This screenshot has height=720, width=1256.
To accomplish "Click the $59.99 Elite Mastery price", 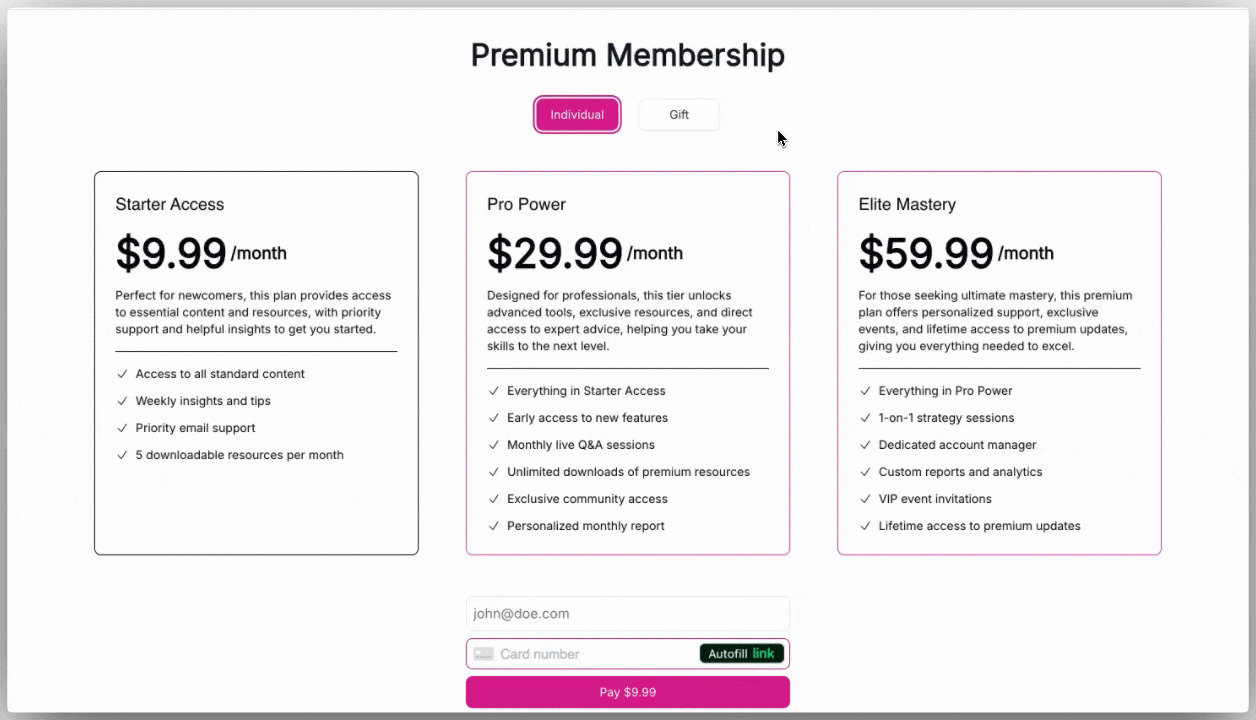I will click(x=926, y=253).
